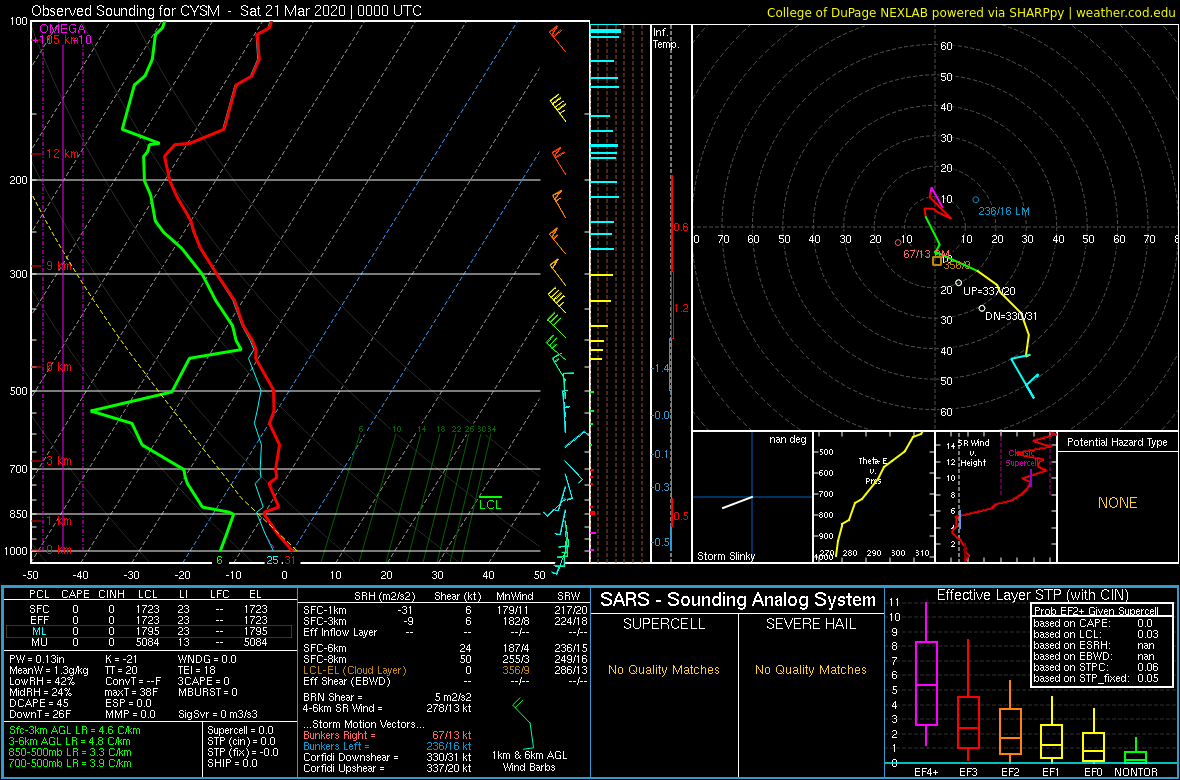Click the OMEGA label
Image resolution: width=1180 pixels, height=780 pixels.
tap(62, 29)
